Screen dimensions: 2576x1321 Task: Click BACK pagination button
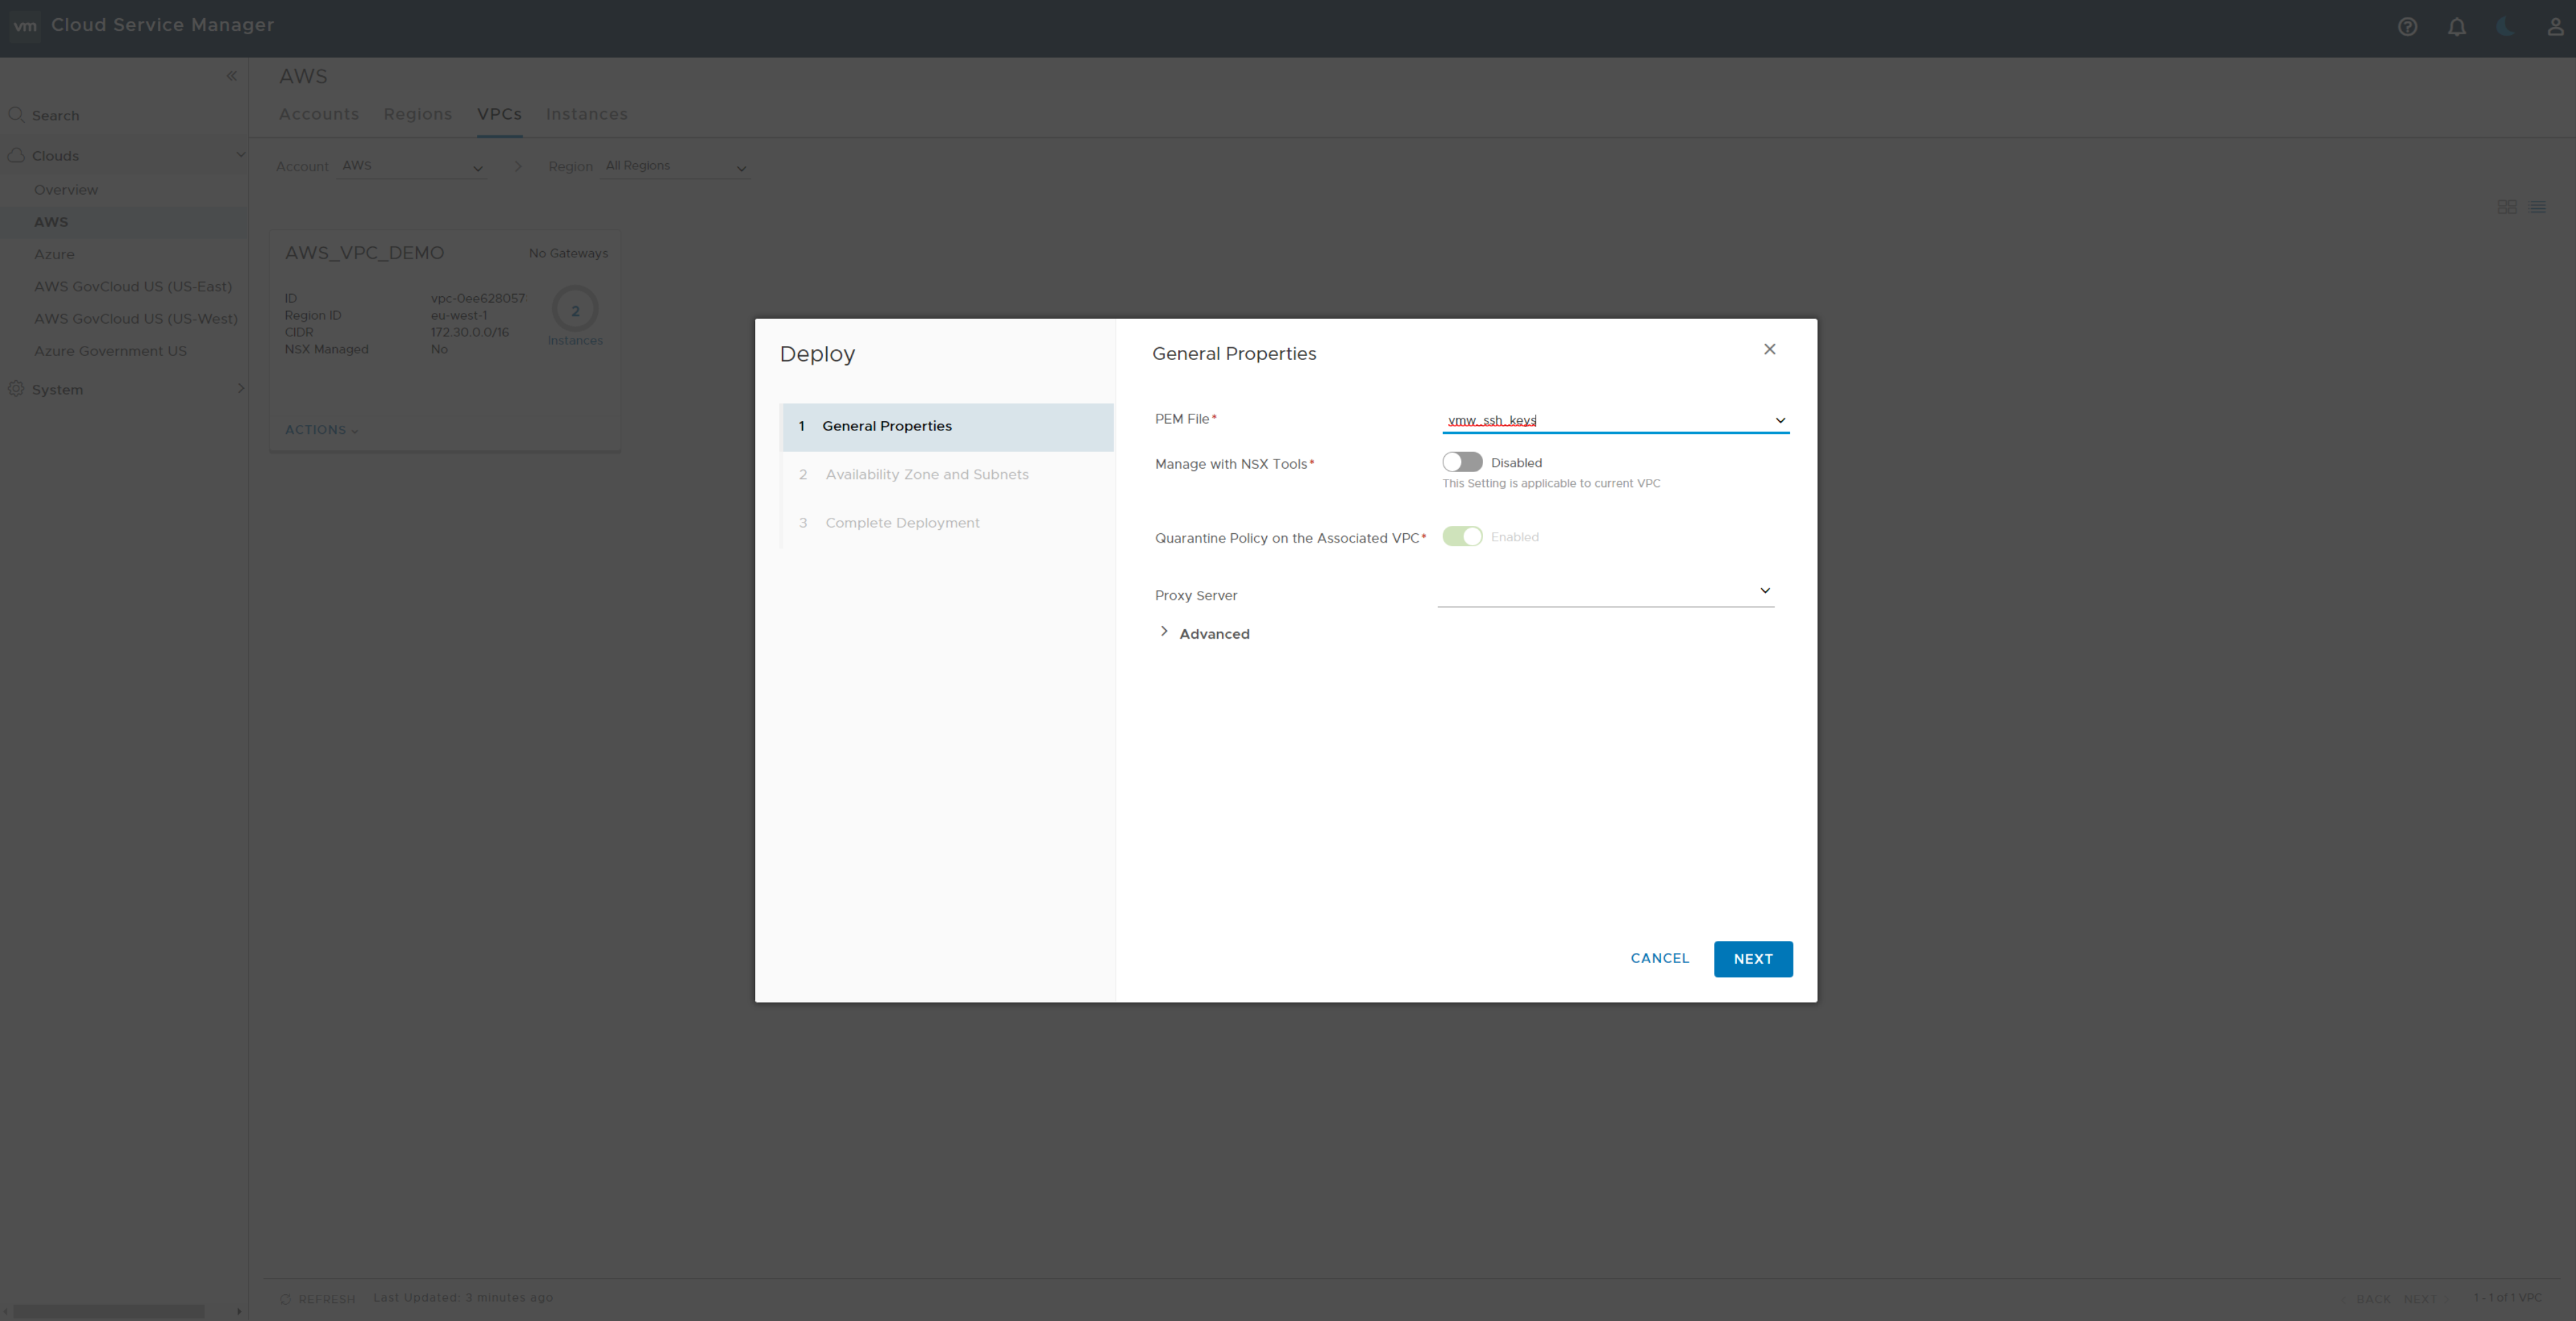tap(2373, 1299)
